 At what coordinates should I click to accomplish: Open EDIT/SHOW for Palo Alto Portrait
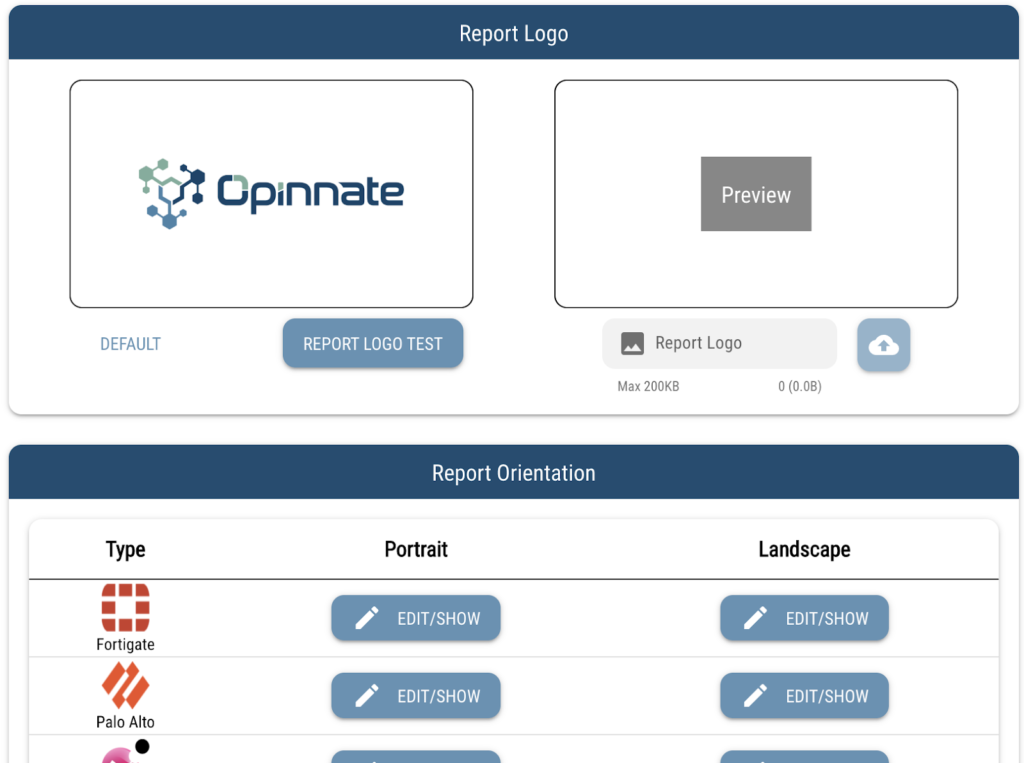(x=416, y=696)
